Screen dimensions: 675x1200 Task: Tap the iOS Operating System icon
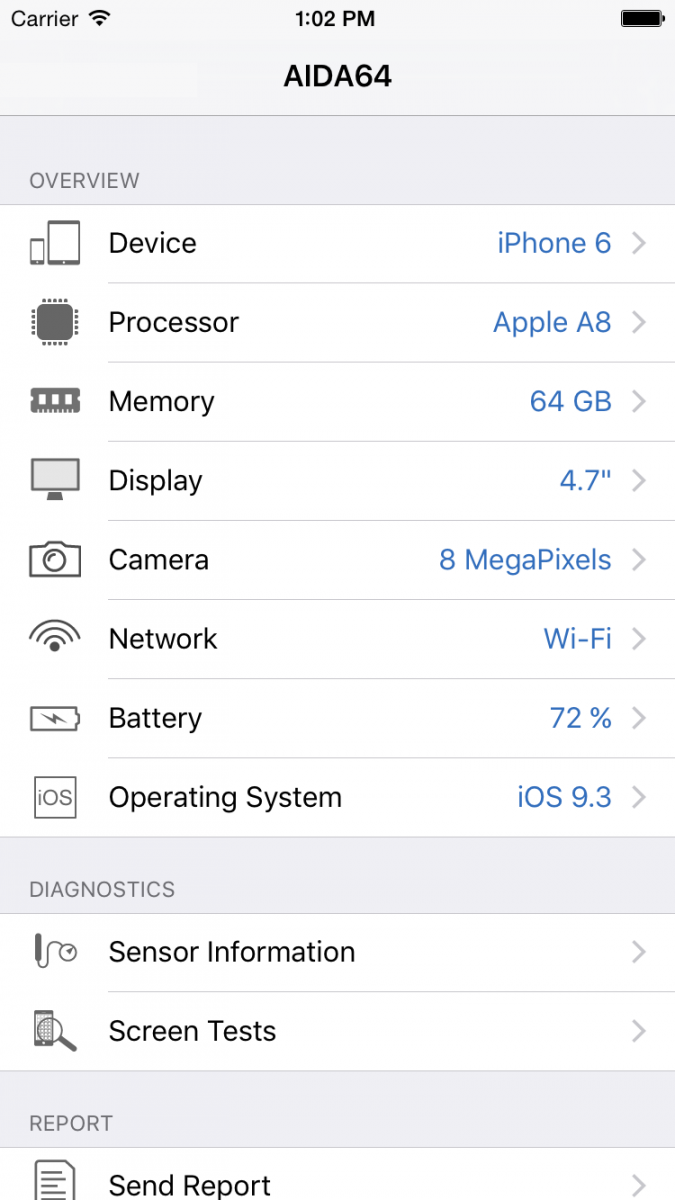[x=54, y=797]
